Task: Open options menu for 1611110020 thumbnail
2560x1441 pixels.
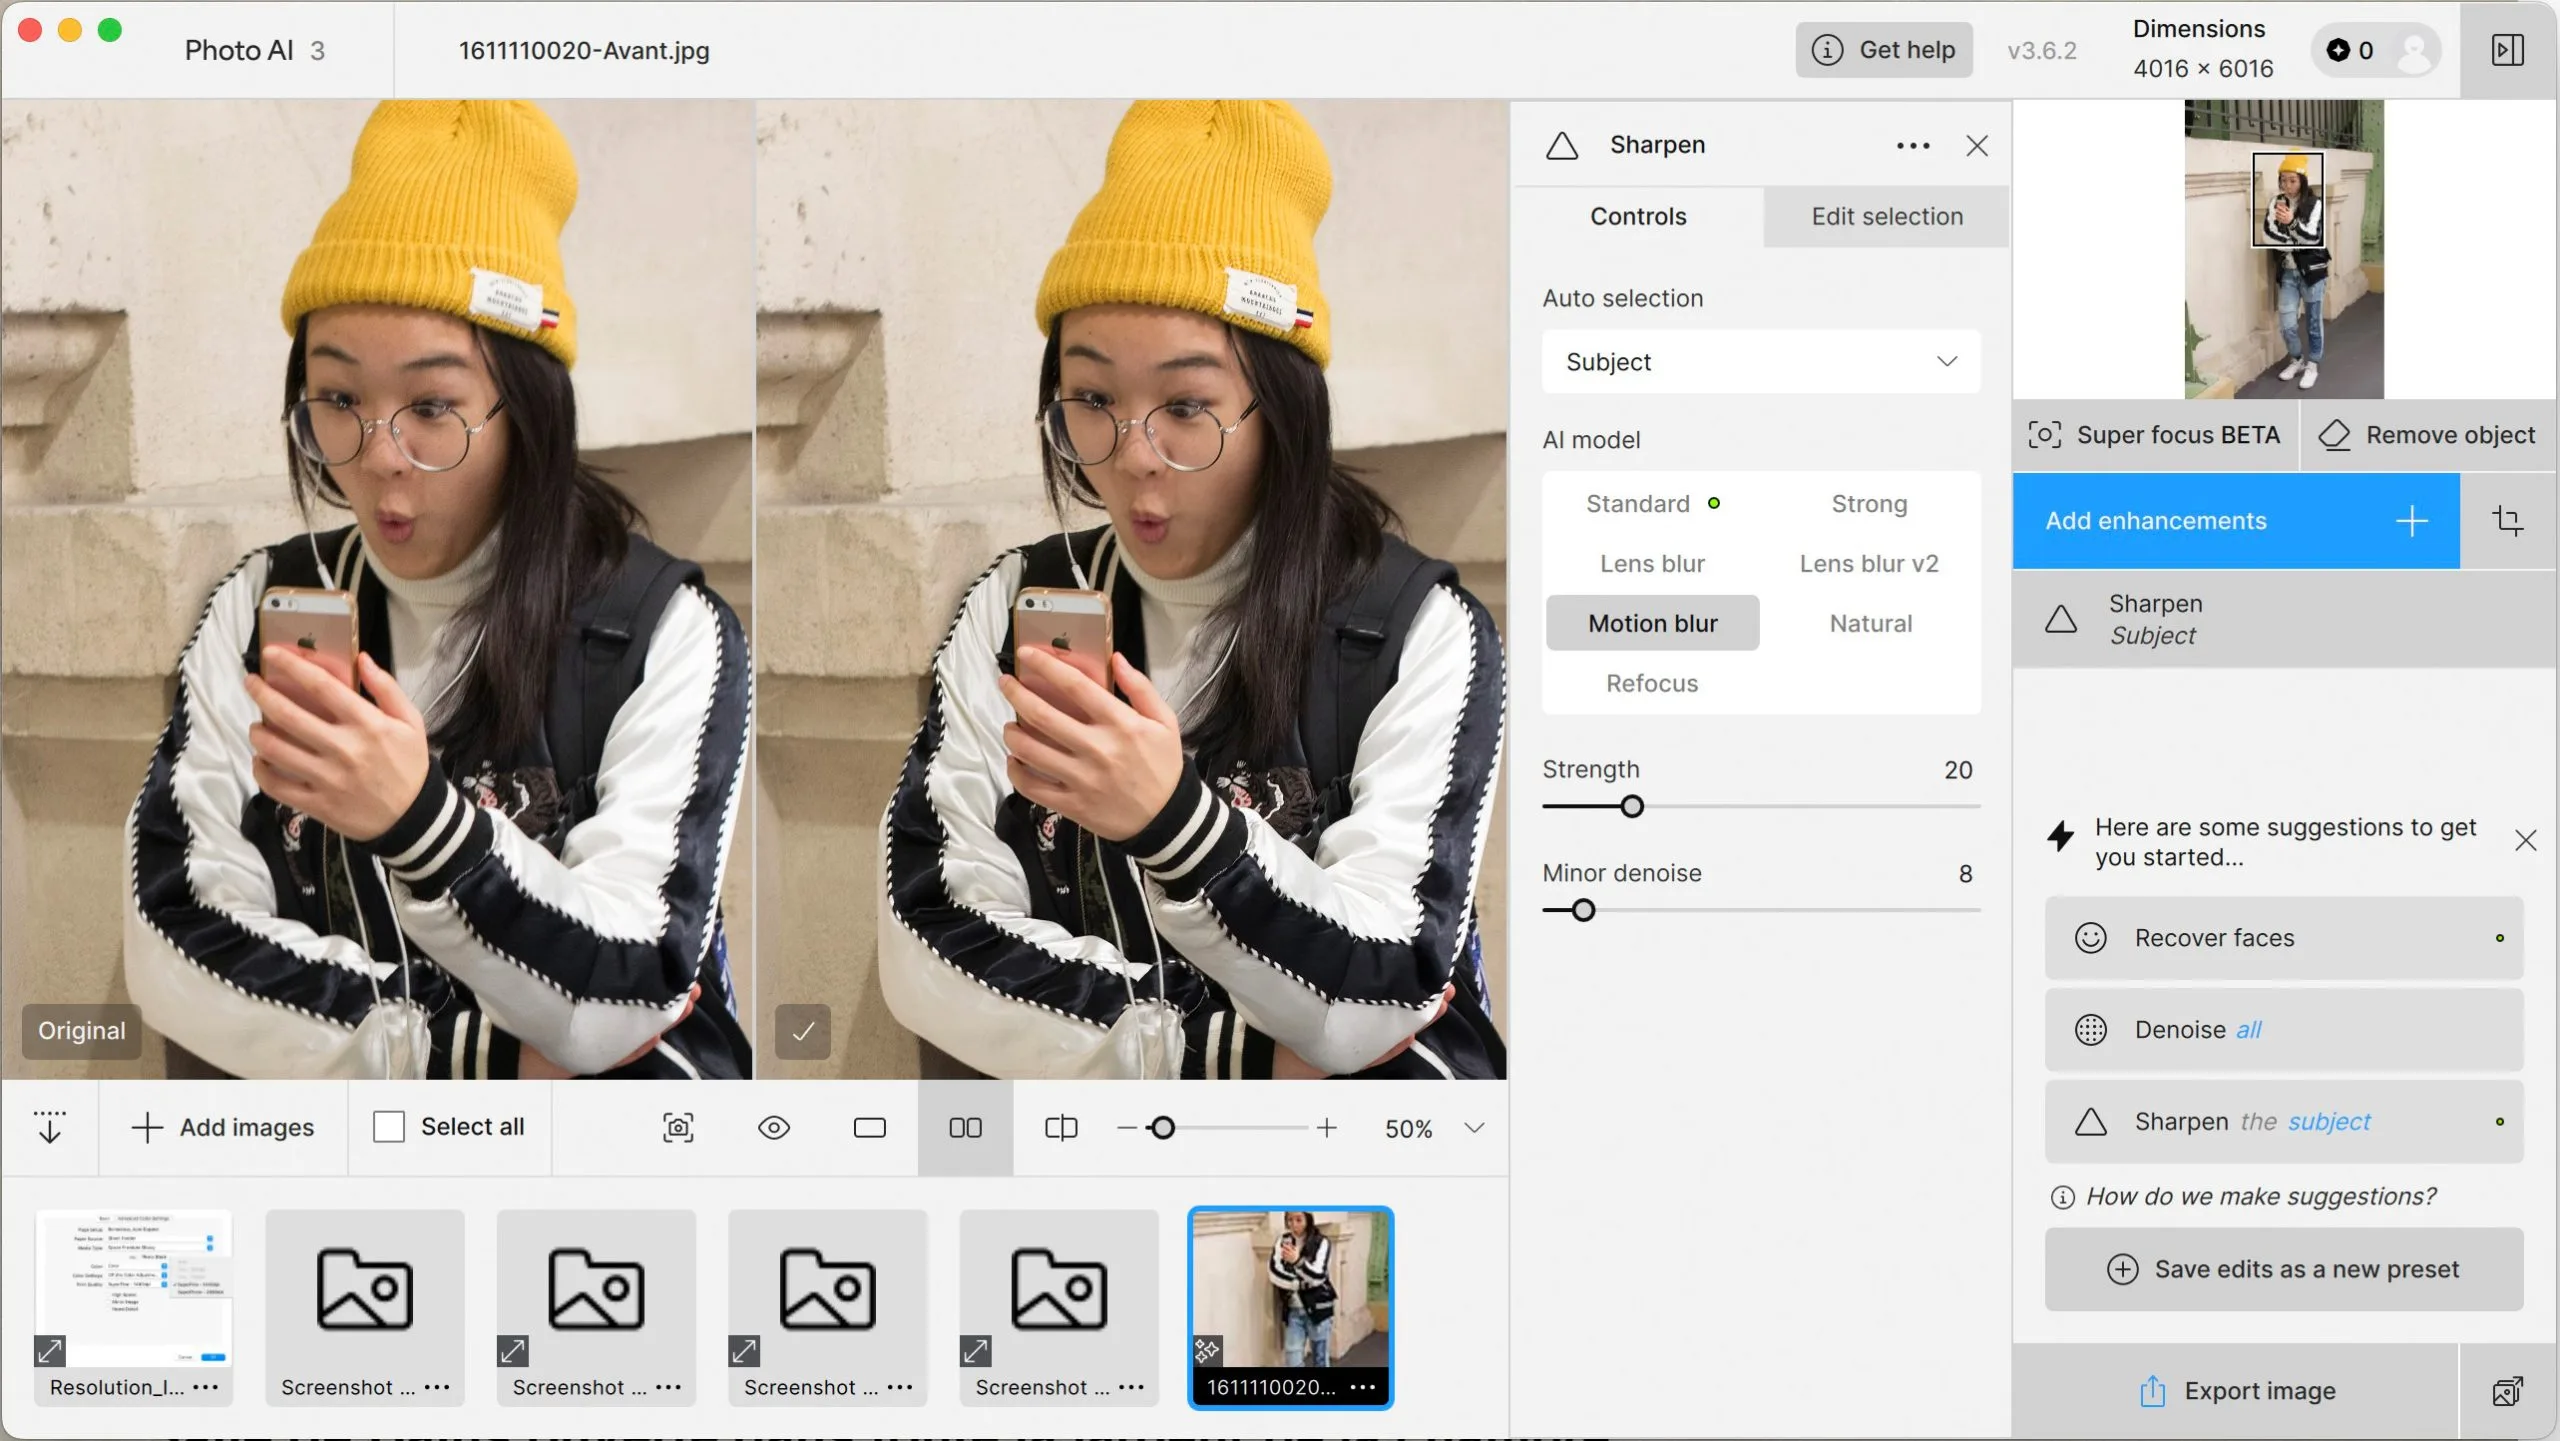Action: pyautogui.click(x=1362, y=1388)
